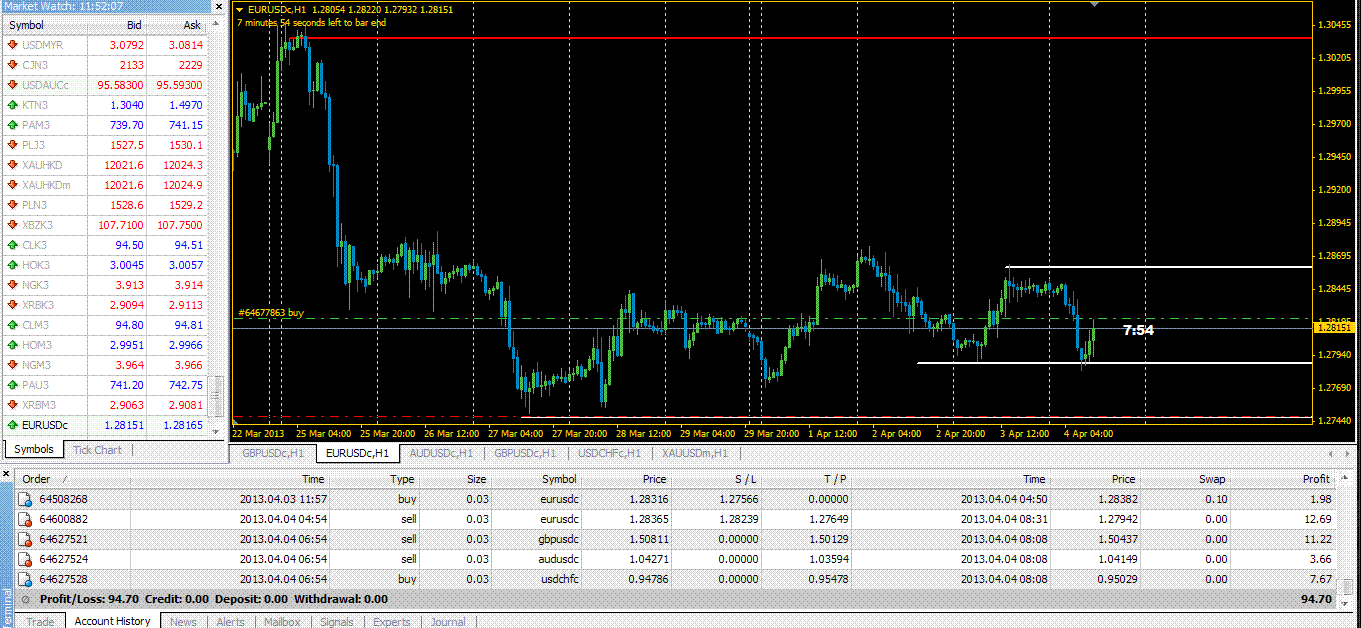The image size is (1361, 628).
Task: Click the down arrow icon beside USDMYR
Action: coord(12,45)
